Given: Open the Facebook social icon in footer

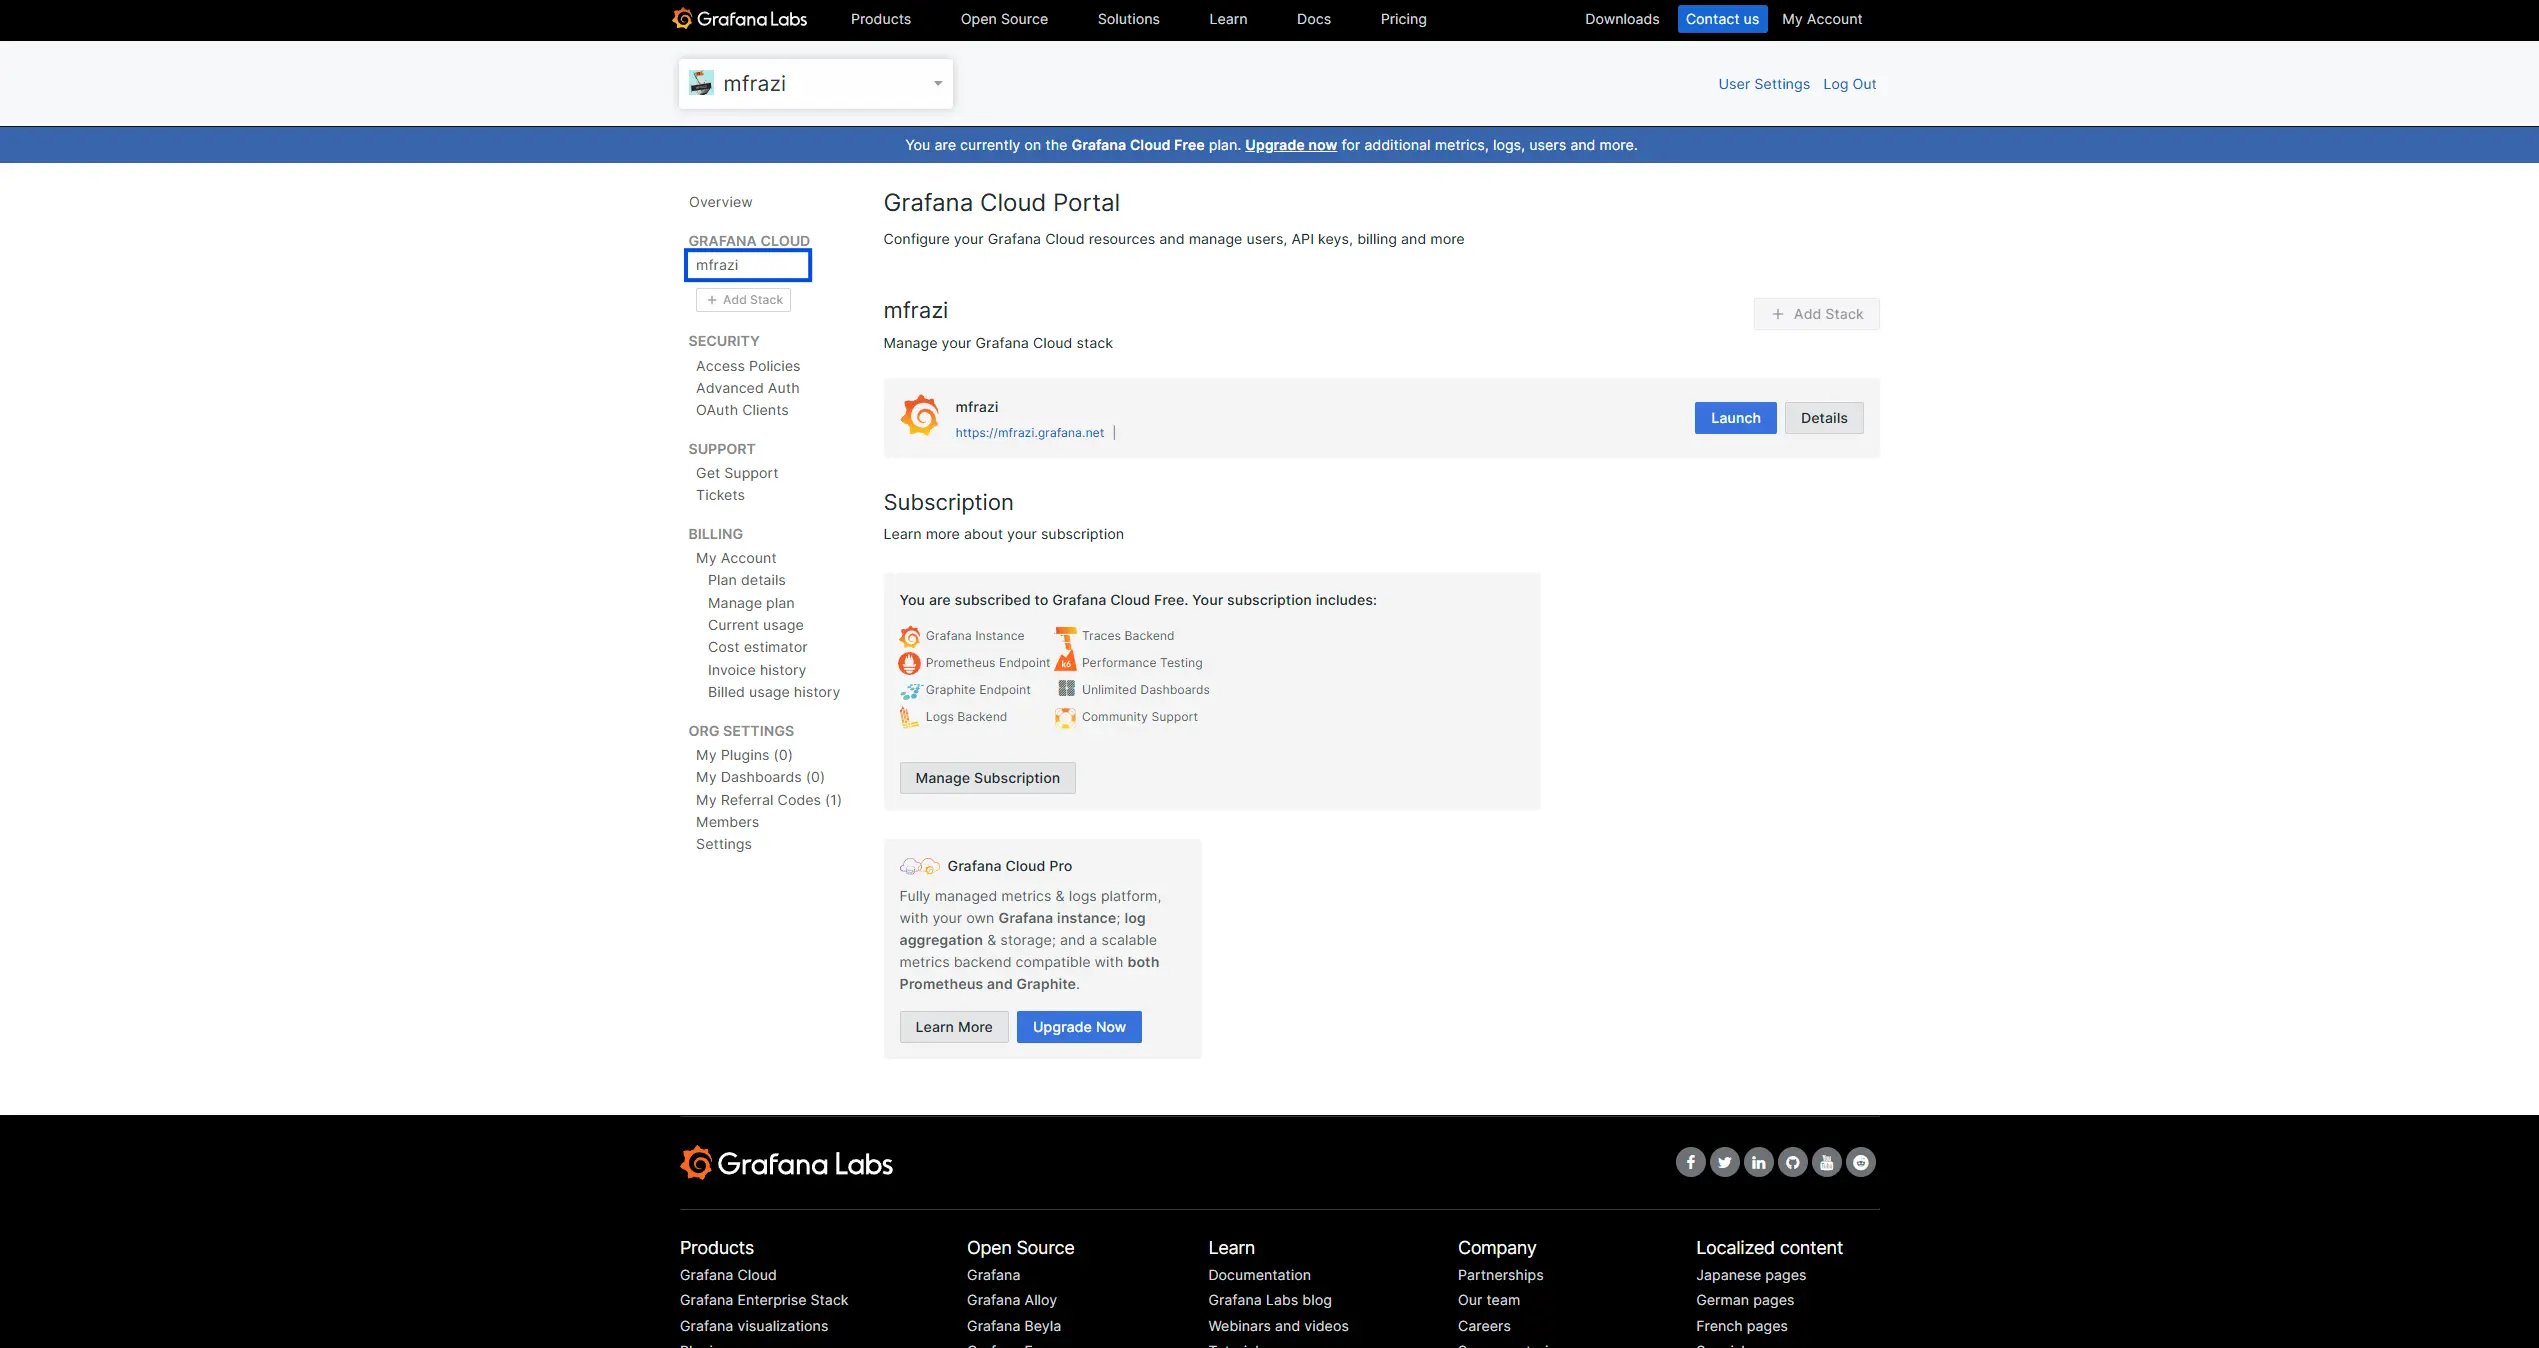Looking at the screenshot, I should point(1690,1162).
